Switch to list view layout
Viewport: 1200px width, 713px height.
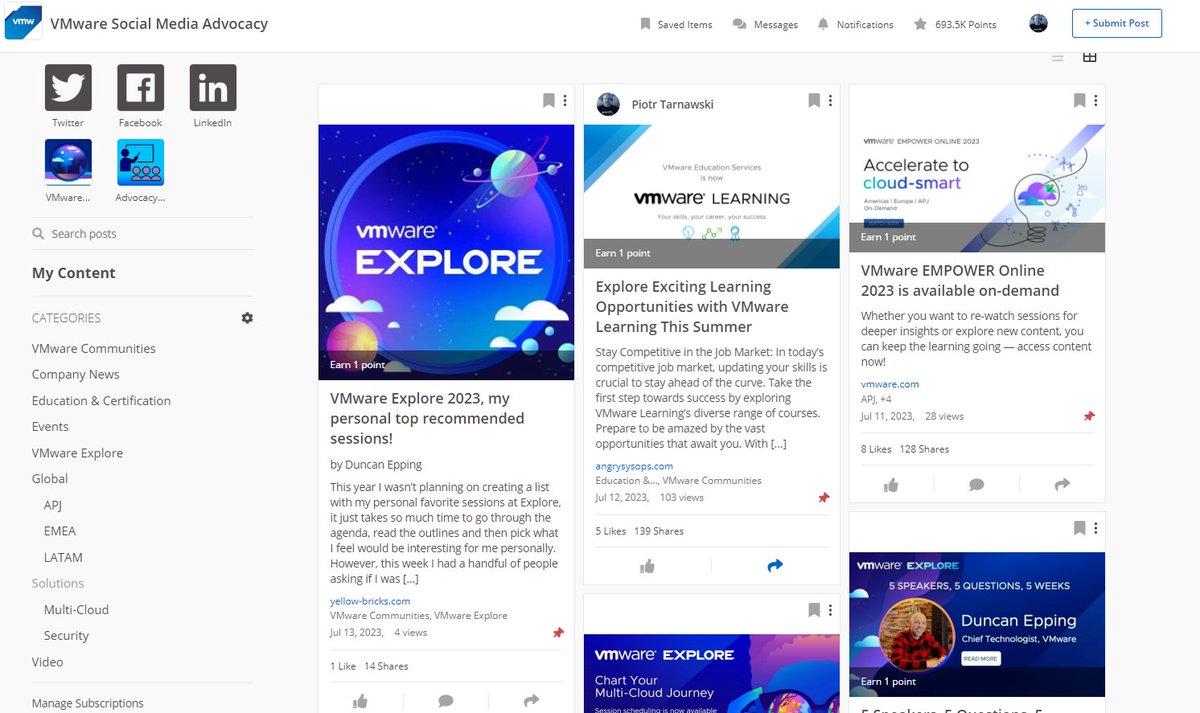(1057, 57)
